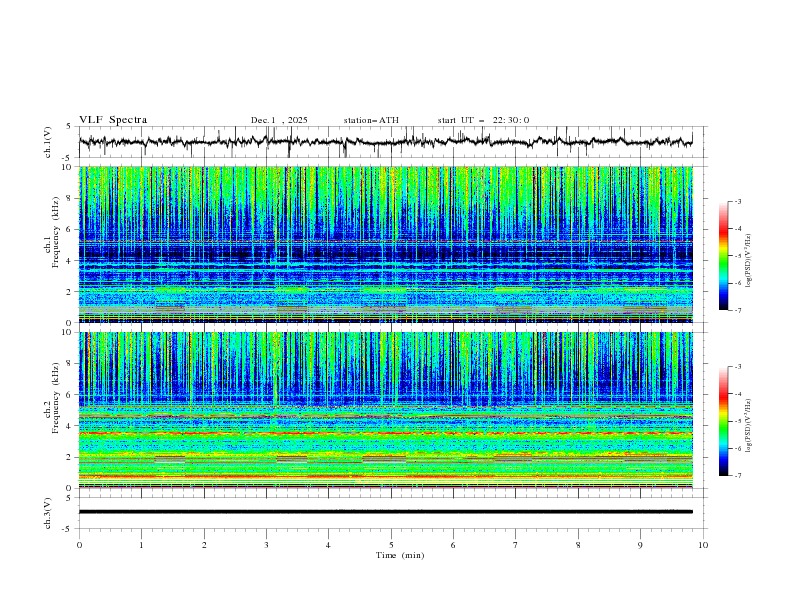Select the date text "Dec. 1 , 2025"
This screenshot has height=612, width=792.
click(279, 120)
